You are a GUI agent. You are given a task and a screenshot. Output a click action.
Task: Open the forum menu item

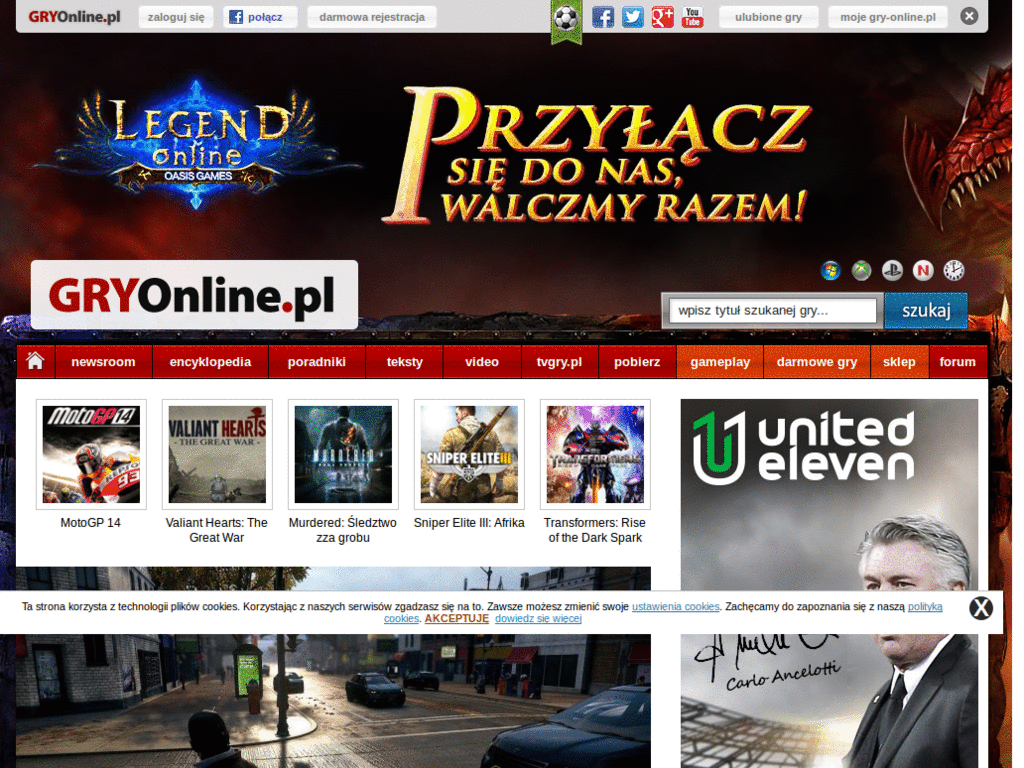point(957,362)
